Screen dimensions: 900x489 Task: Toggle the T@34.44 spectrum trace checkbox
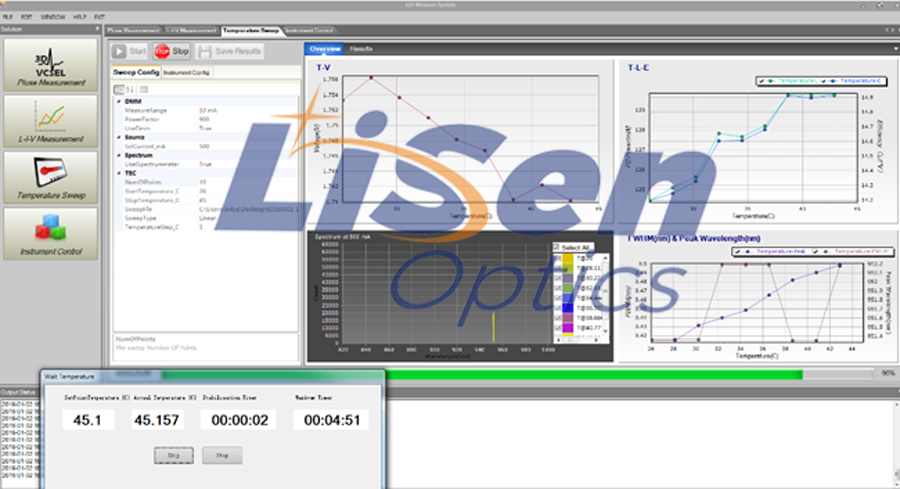[557, 298]
